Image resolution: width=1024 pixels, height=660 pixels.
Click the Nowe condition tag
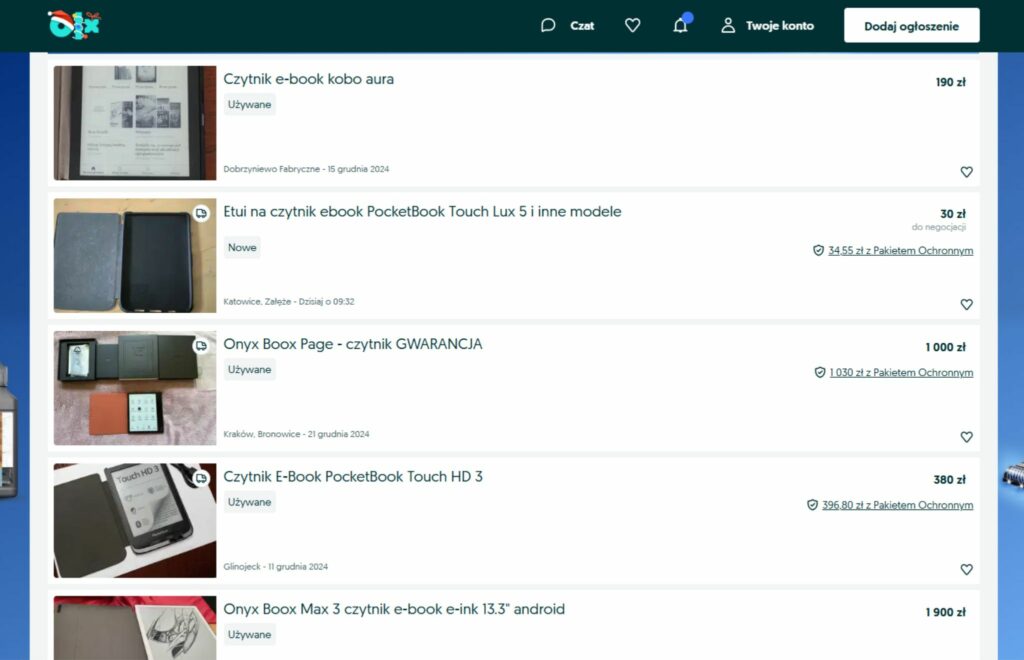tap(242, 247)
